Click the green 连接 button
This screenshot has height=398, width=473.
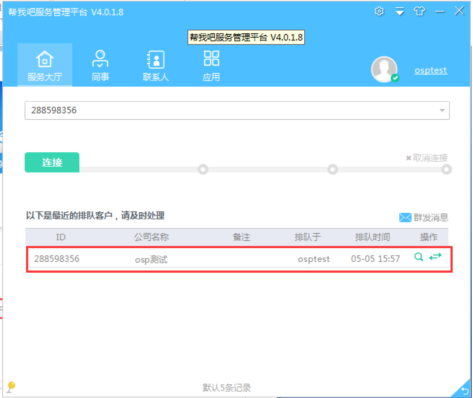coord(52,162)
